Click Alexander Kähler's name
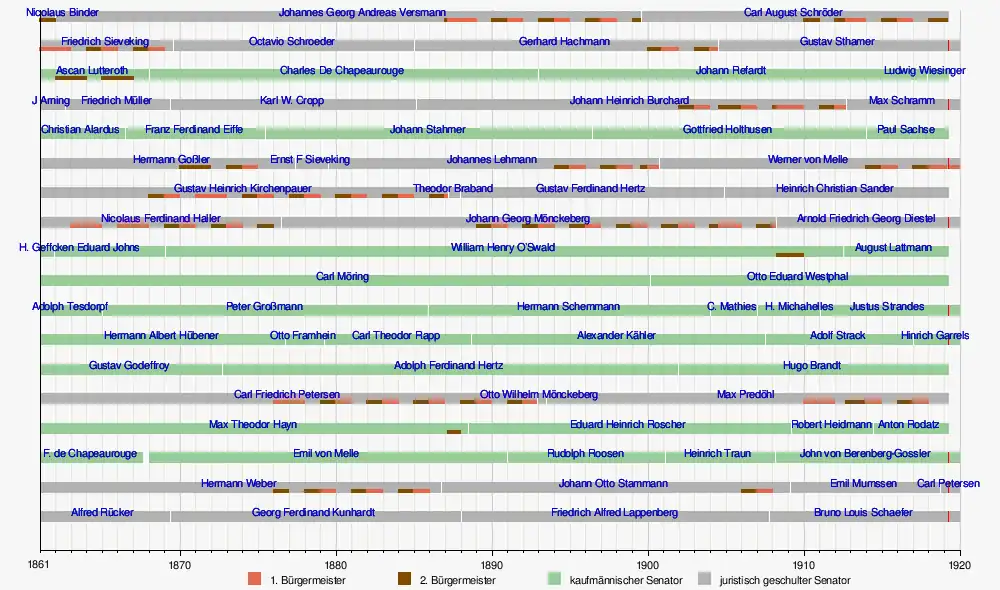Screen dimensions: 1000x590 [617, 336]
